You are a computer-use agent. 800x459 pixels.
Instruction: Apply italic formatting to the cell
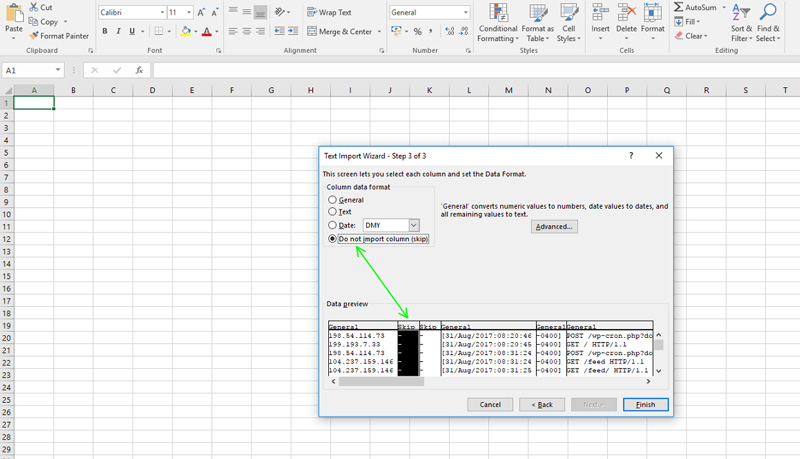(118, 32)
